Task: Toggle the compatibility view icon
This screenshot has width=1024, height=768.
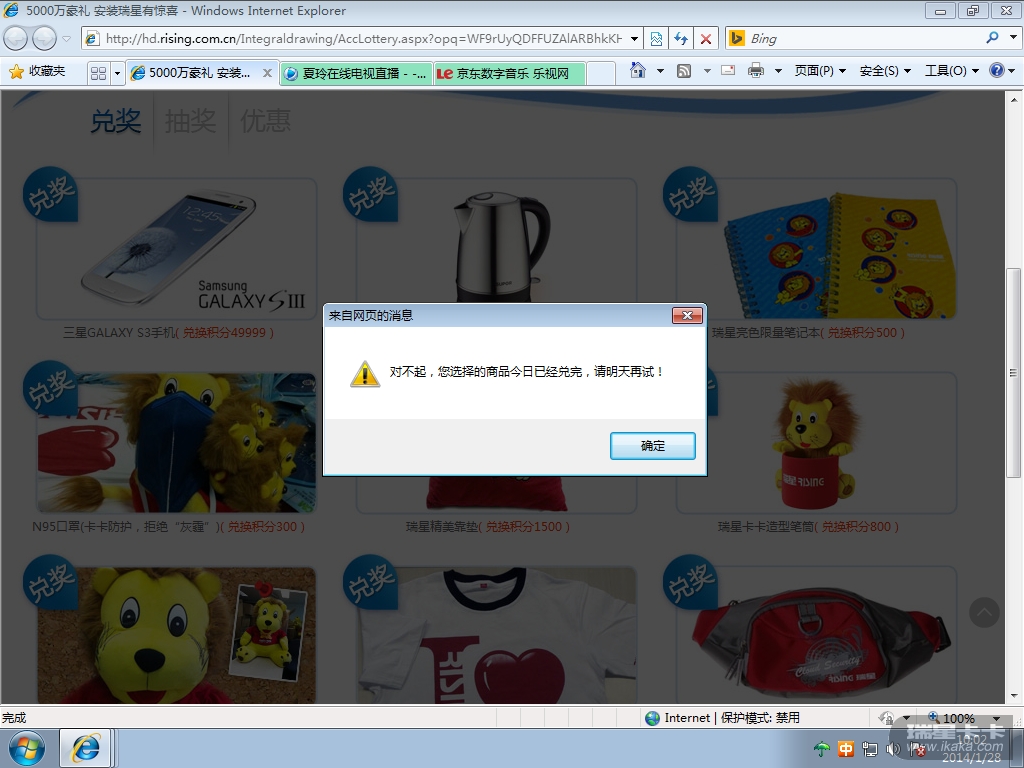Action: point(656,39)
